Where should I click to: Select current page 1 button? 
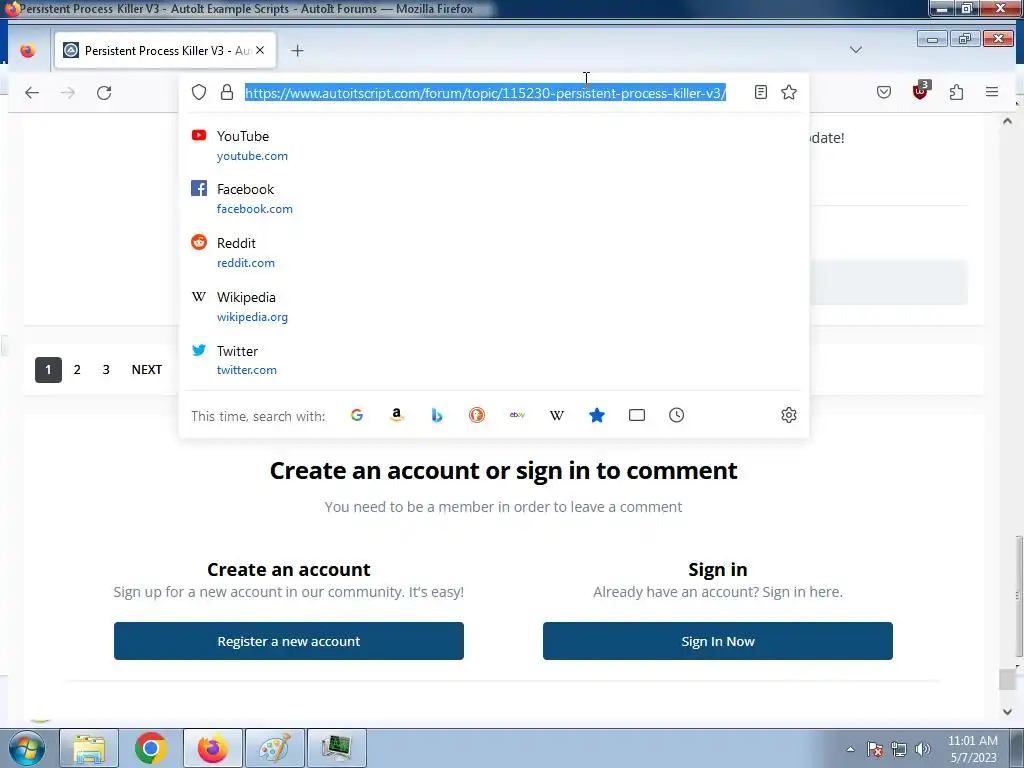point(48,370)
